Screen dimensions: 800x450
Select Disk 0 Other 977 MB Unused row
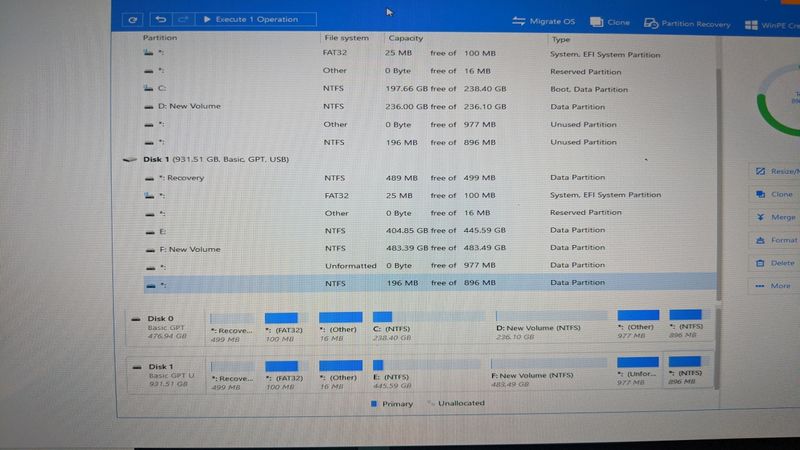(x=429, y=124)
